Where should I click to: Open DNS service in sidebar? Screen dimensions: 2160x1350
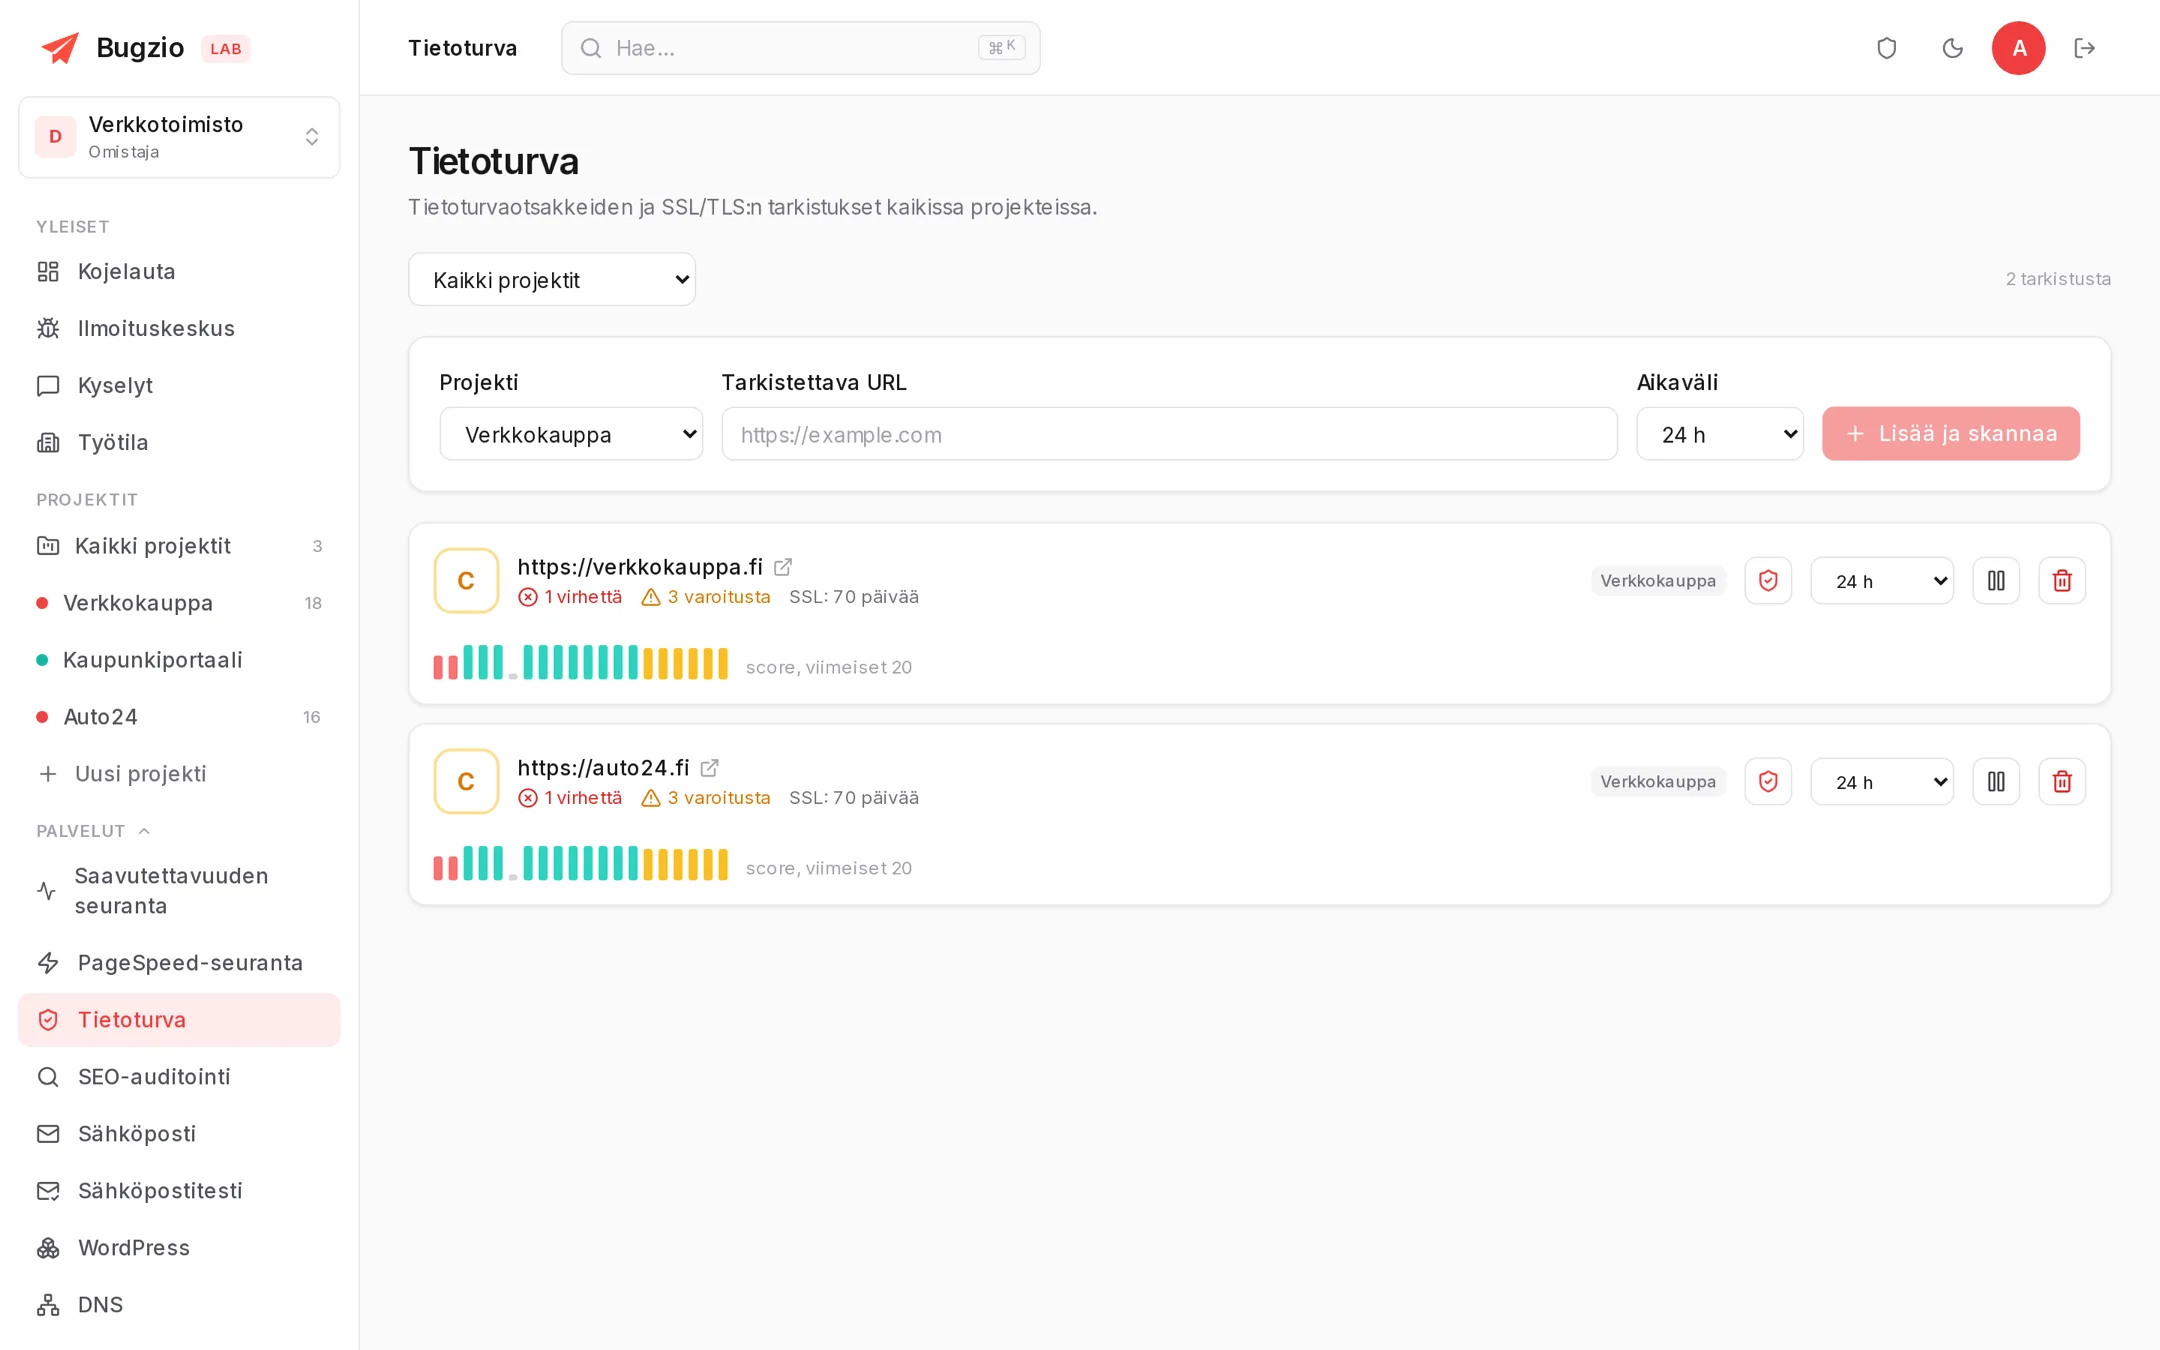[179, 1305]
